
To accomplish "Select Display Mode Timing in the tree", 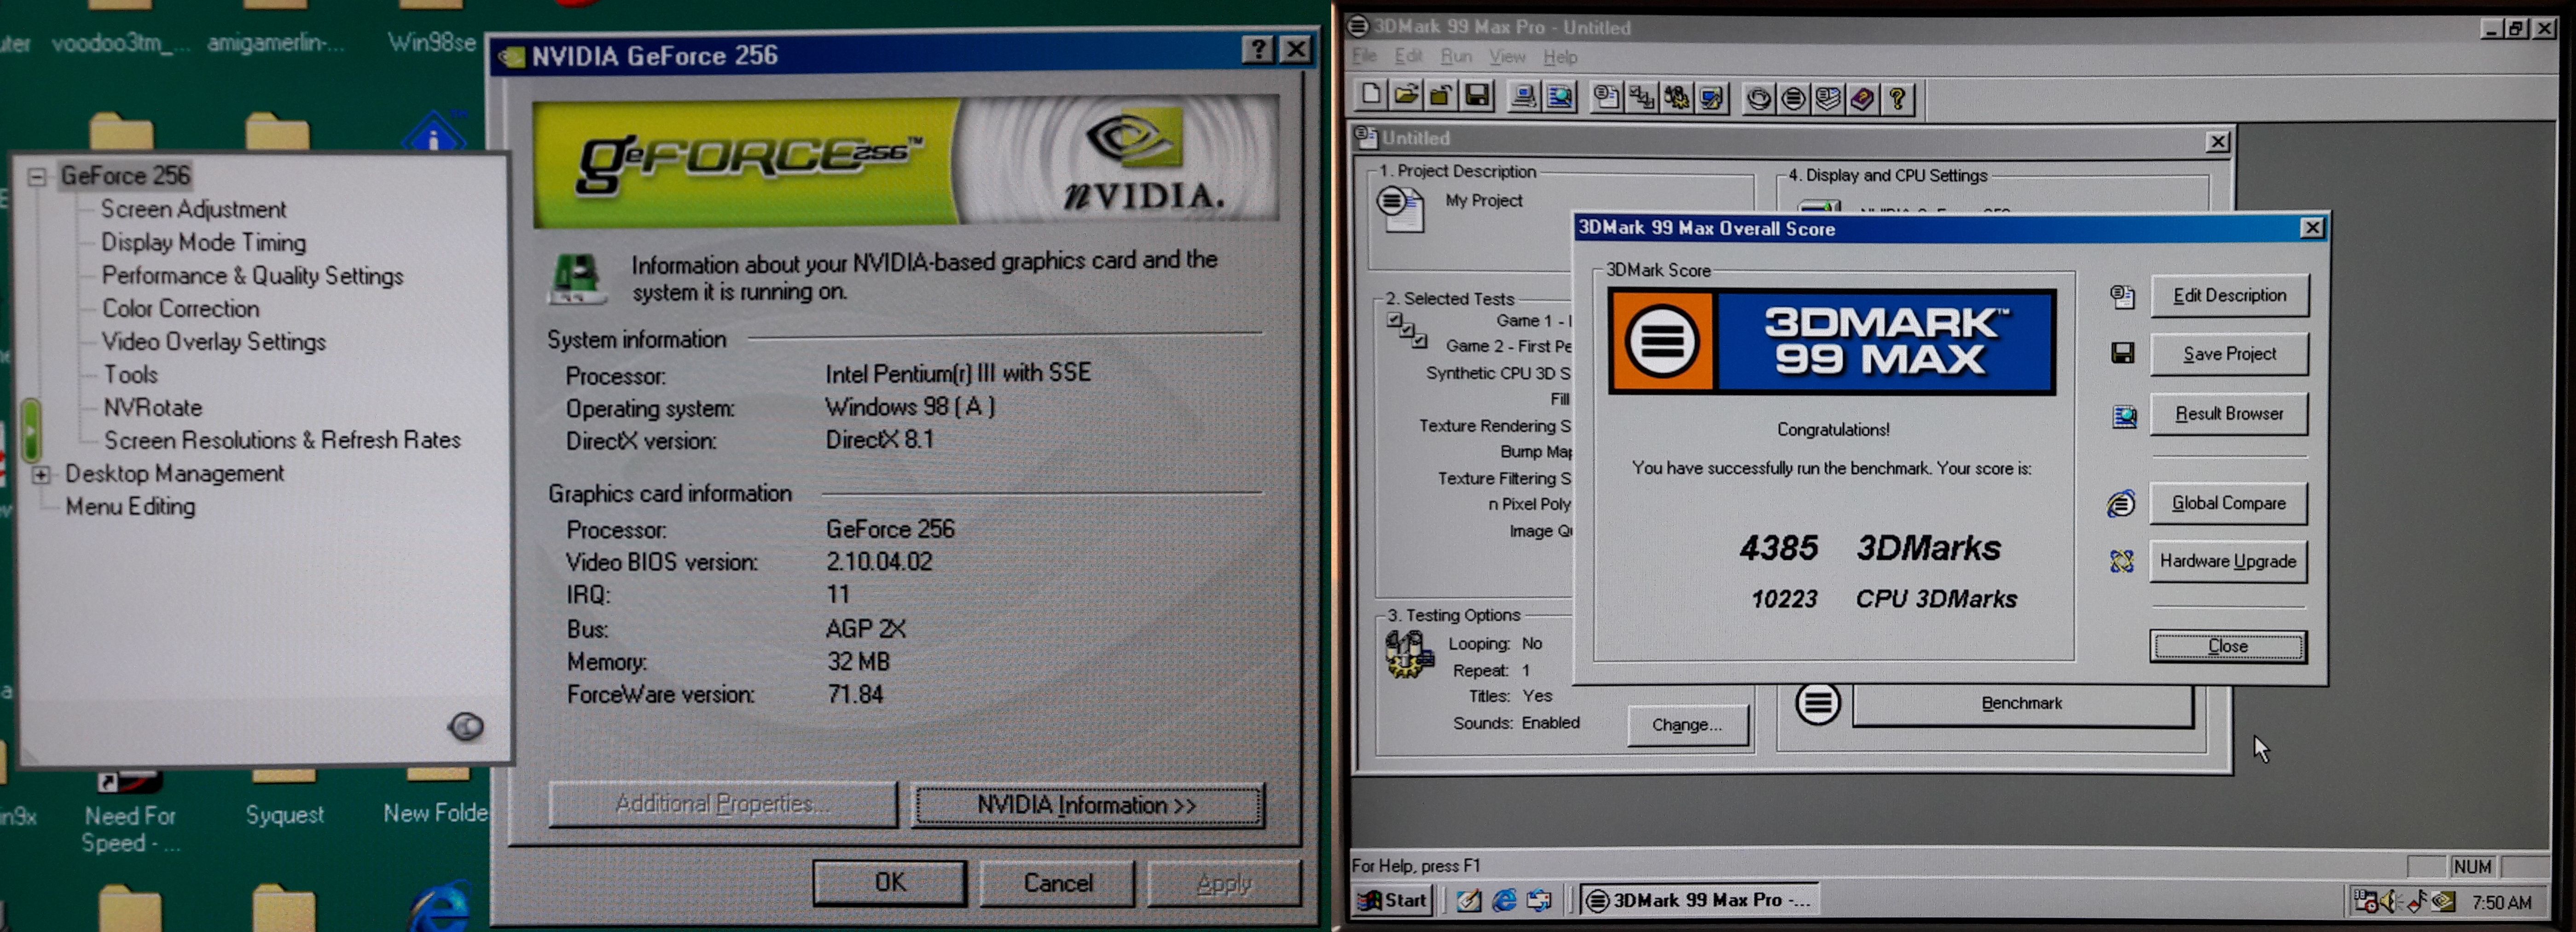I will tap(203, 242).
